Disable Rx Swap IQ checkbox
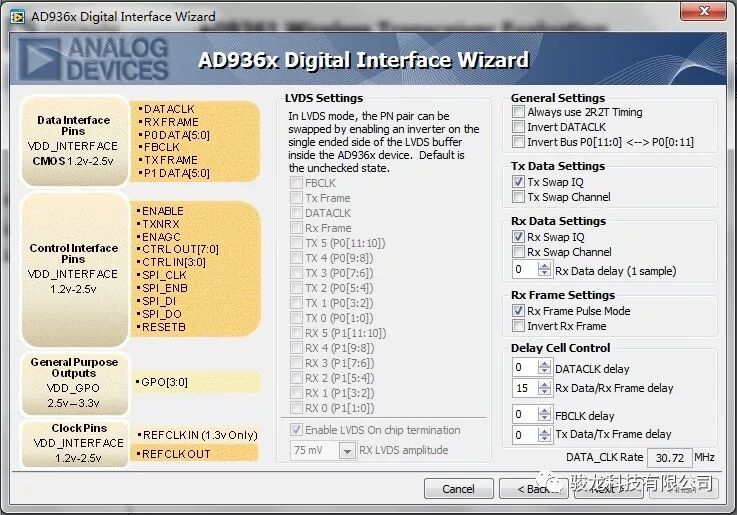This screenshot has height=515, width=737. (x=518, y=237)
